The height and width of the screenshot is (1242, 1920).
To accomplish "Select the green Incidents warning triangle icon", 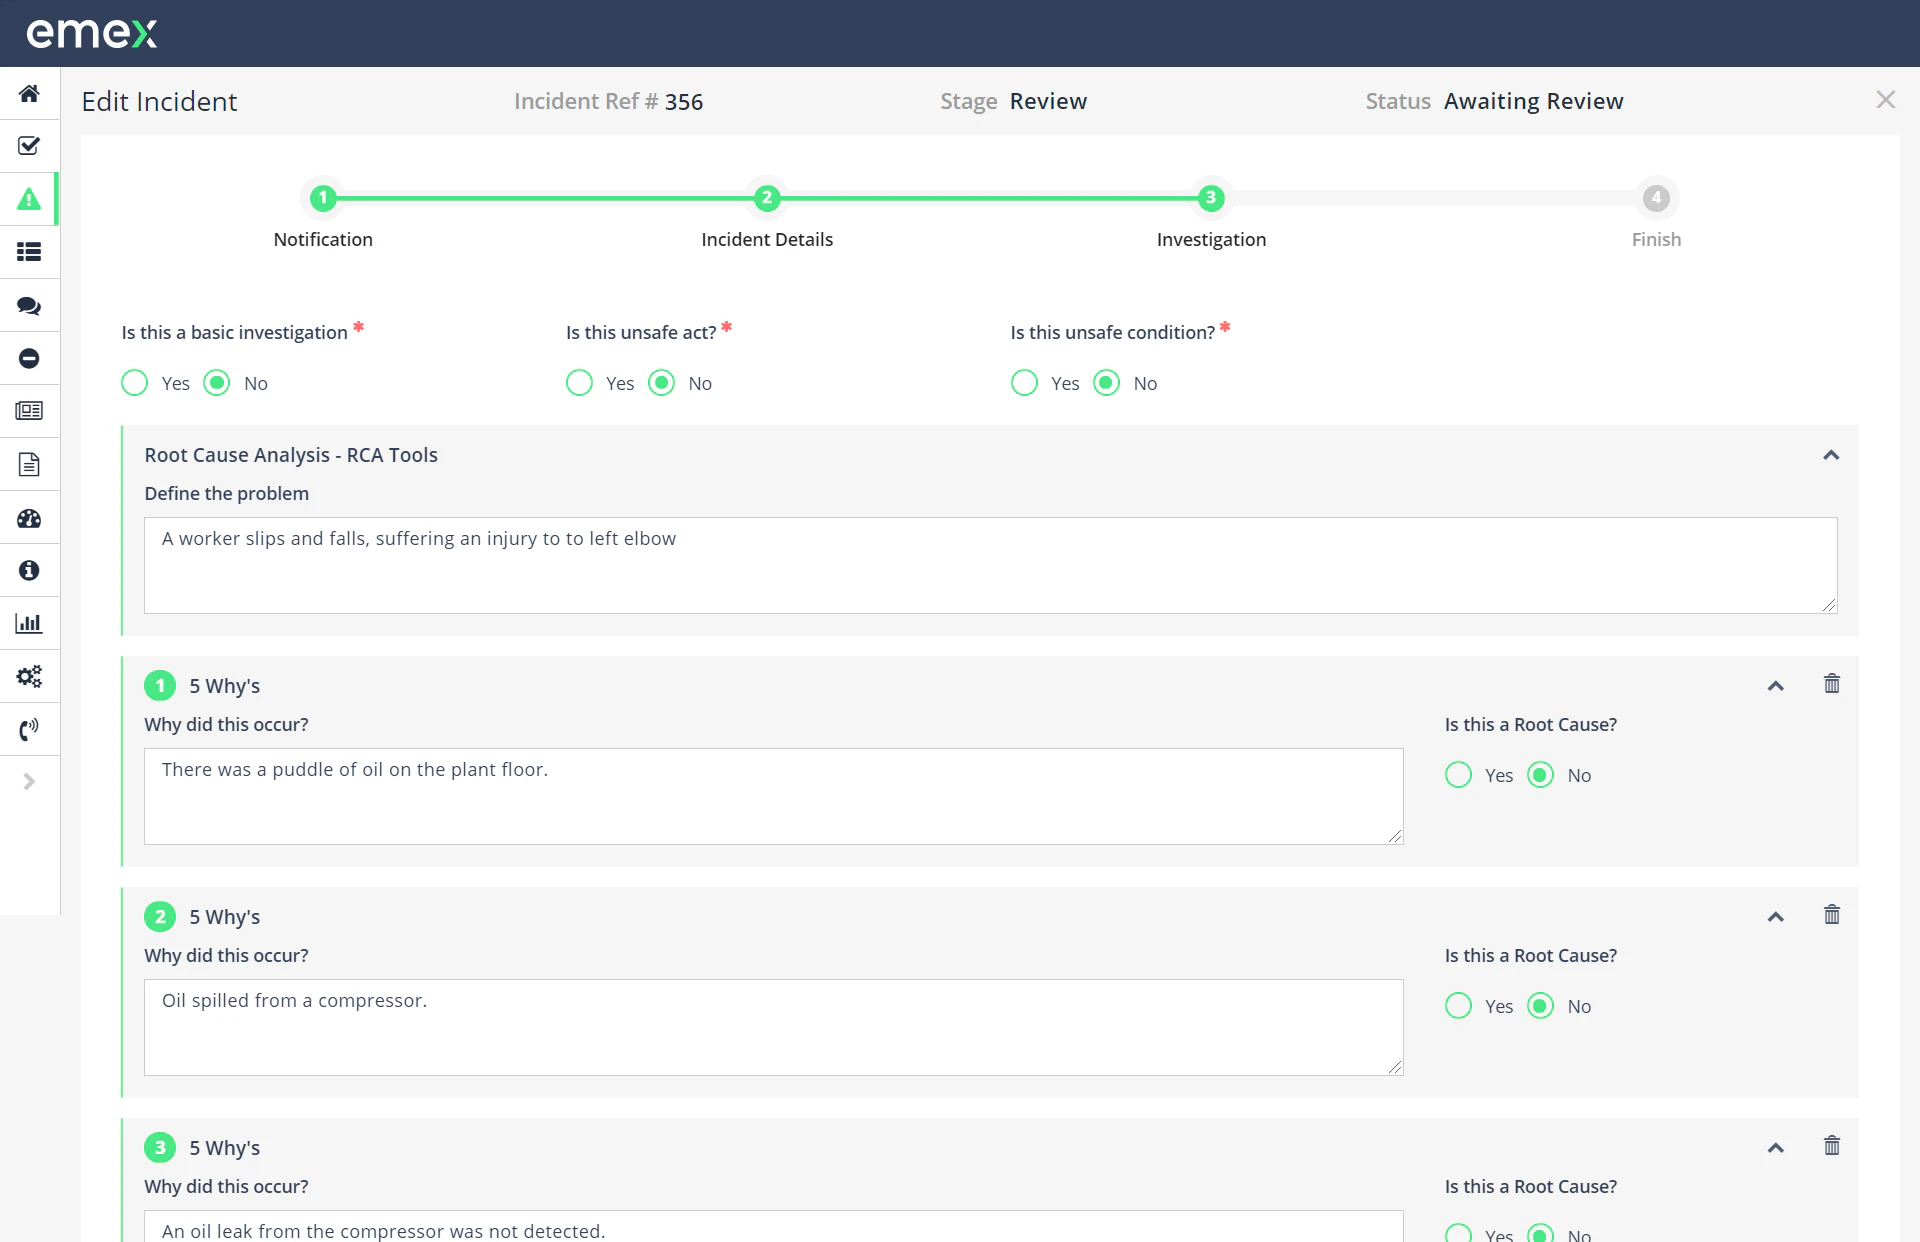I will 29,199.
